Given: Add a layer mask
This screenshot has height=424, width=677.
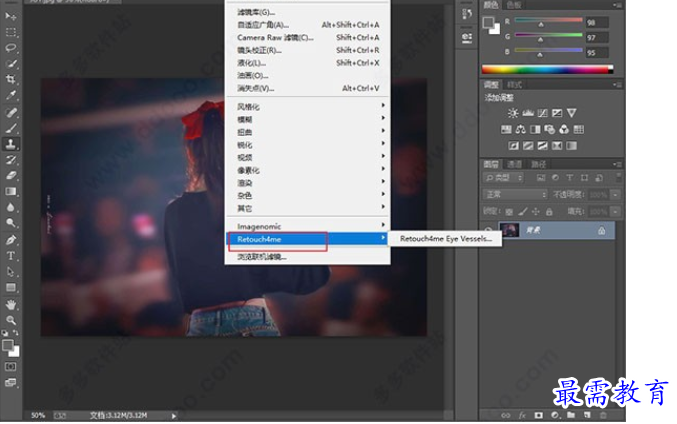Looking at the screenshot, I should click(x=538, y=415).
